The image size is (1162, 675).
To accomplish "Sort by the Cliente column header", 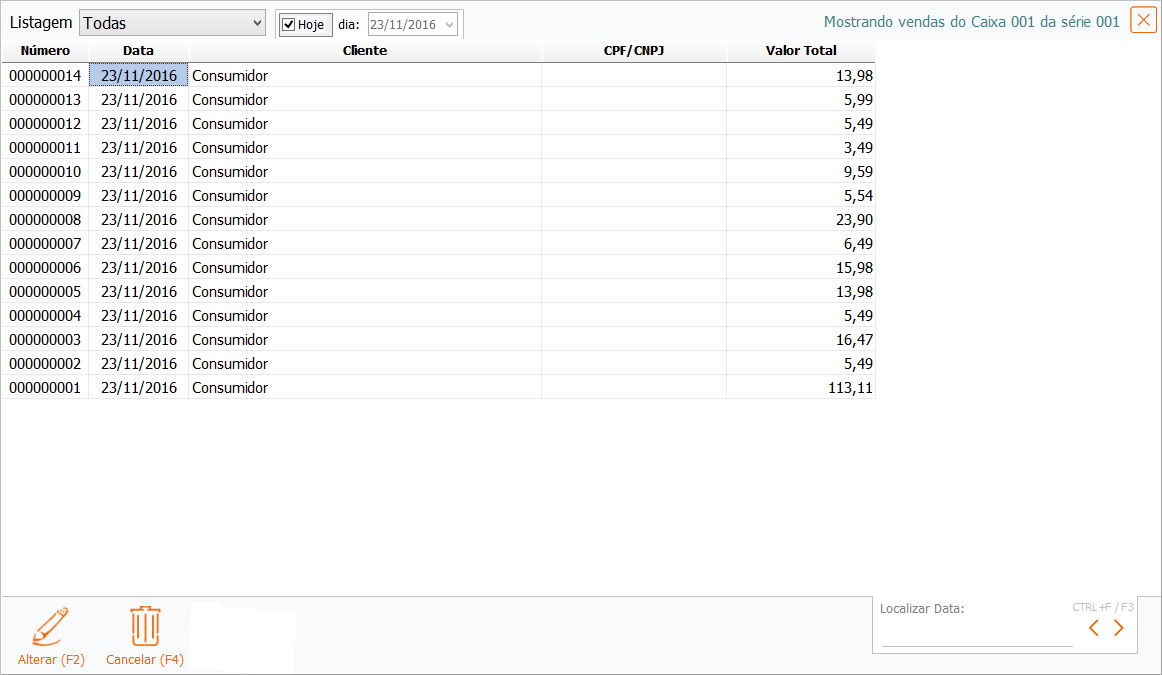I will coord(365,50).
